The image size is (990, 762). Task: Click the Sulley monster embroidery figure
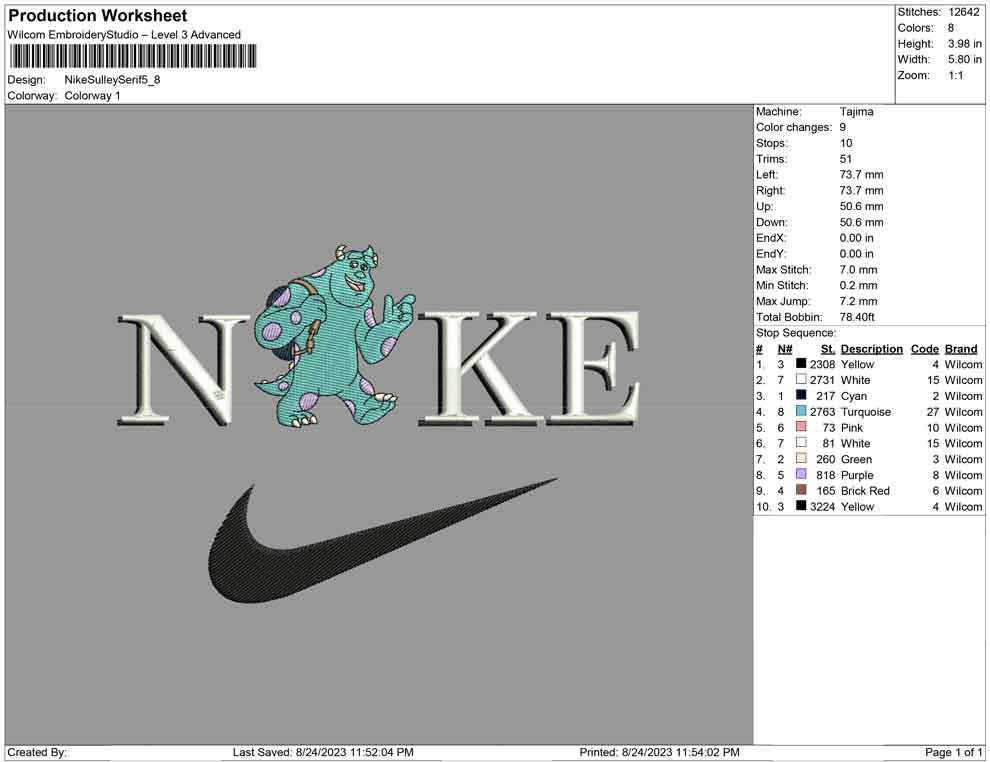pos(333,336)
